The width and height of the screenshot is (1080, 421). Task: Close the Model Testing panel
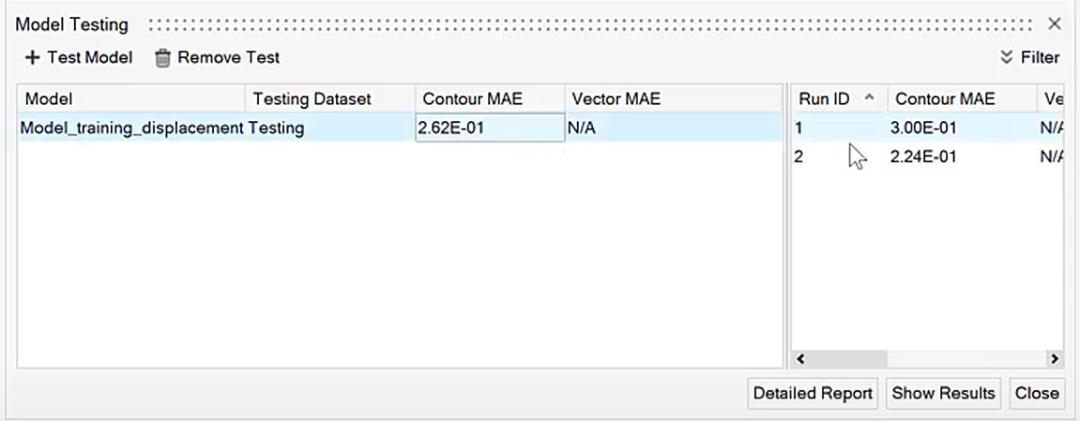click(1054, 24)
